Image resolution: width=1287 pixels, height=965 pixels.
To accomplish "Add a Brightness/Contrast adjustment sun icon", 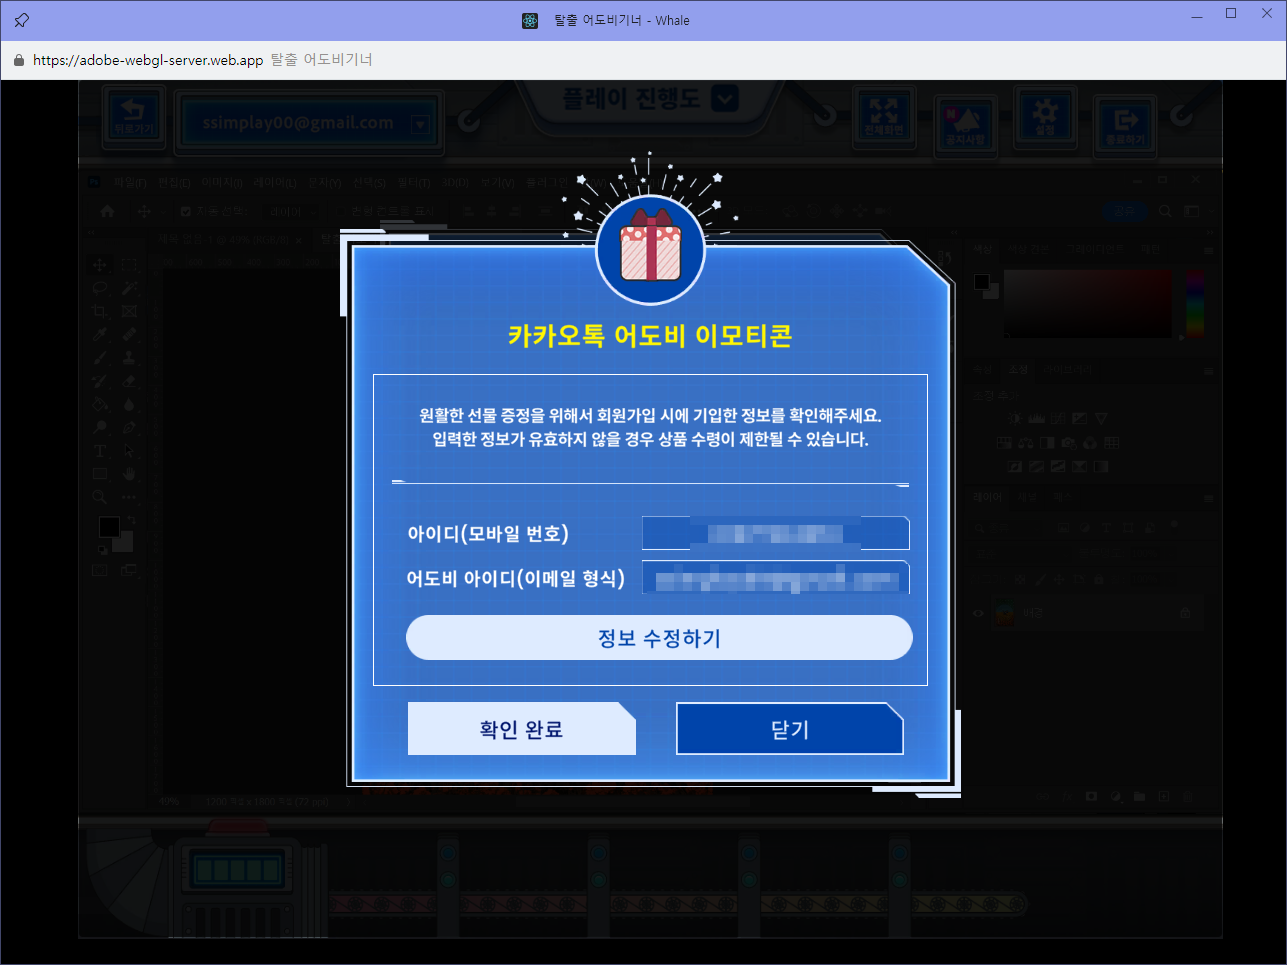I will [x=1015, y=418].
